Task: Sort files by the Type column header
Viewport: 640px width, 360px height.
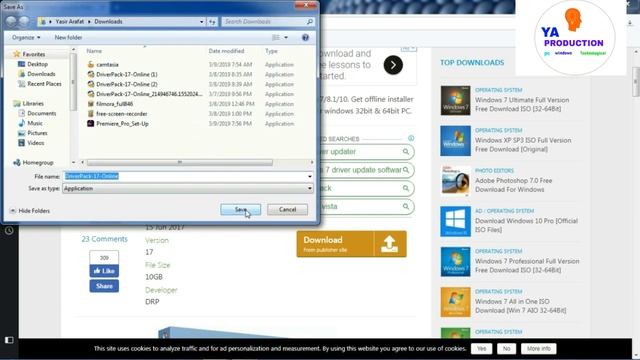Action: click(x=271, y=51)
